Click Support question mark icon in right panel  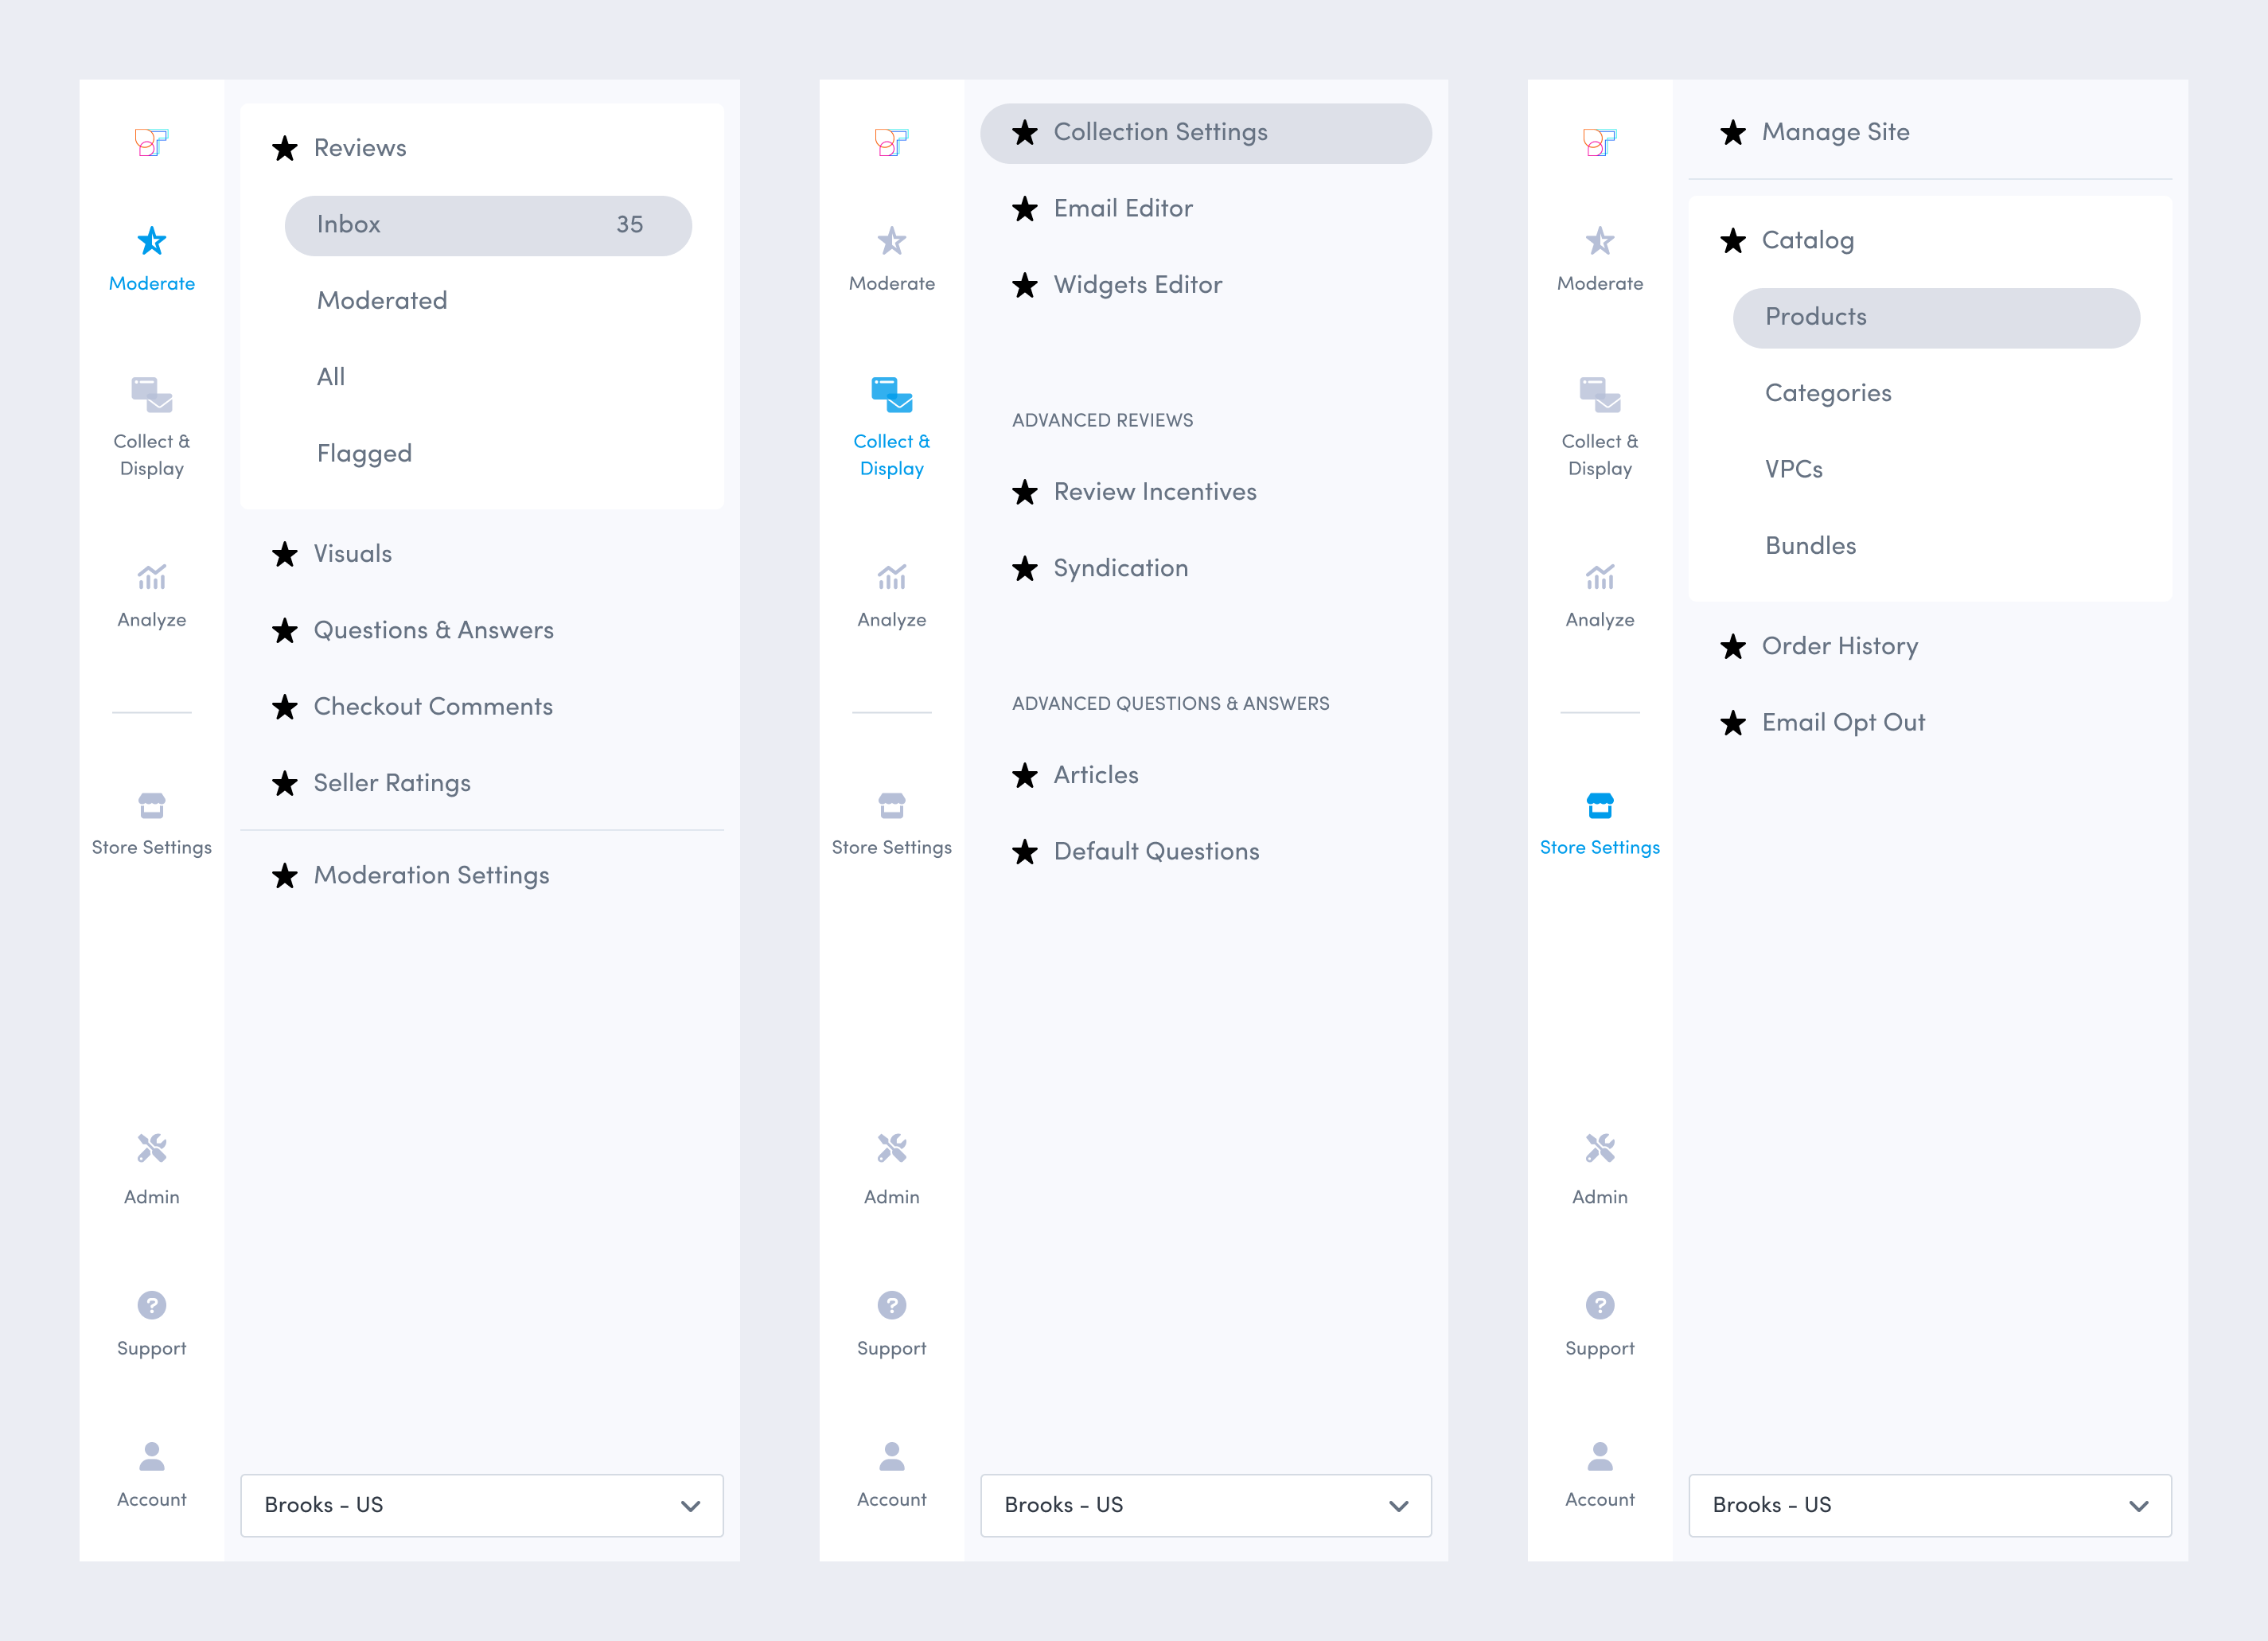(1599, 1305)
